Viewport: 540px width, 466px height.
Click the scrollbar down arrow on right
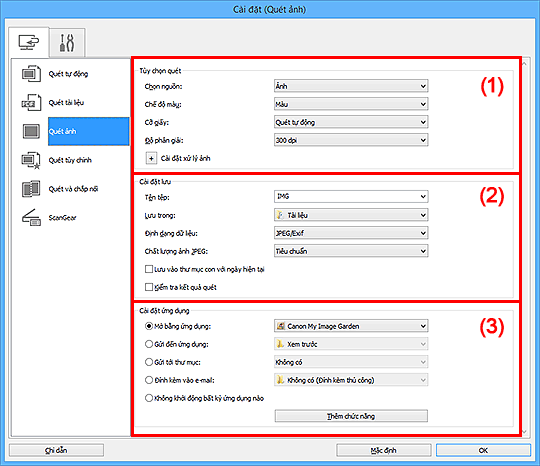(525, 432)
